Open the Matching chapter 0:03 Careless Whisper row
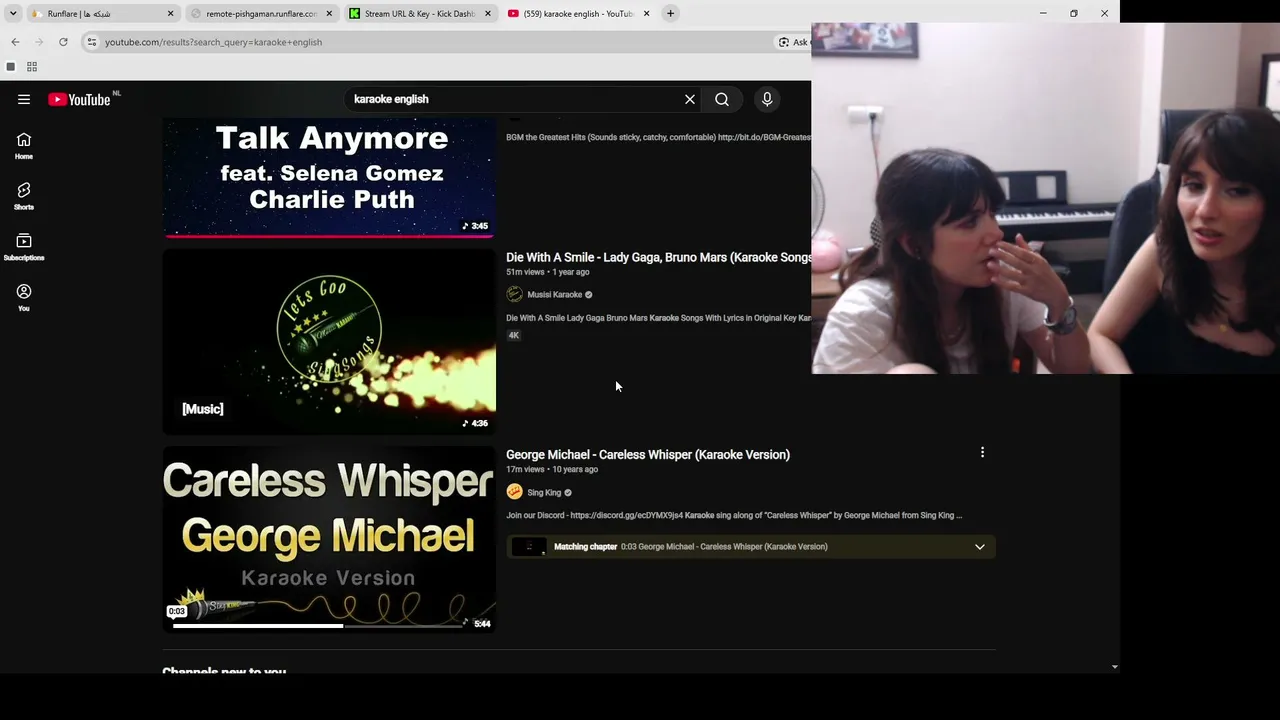Image resolution: width=1280 pixels, height=720 pixels. (750, 547)
